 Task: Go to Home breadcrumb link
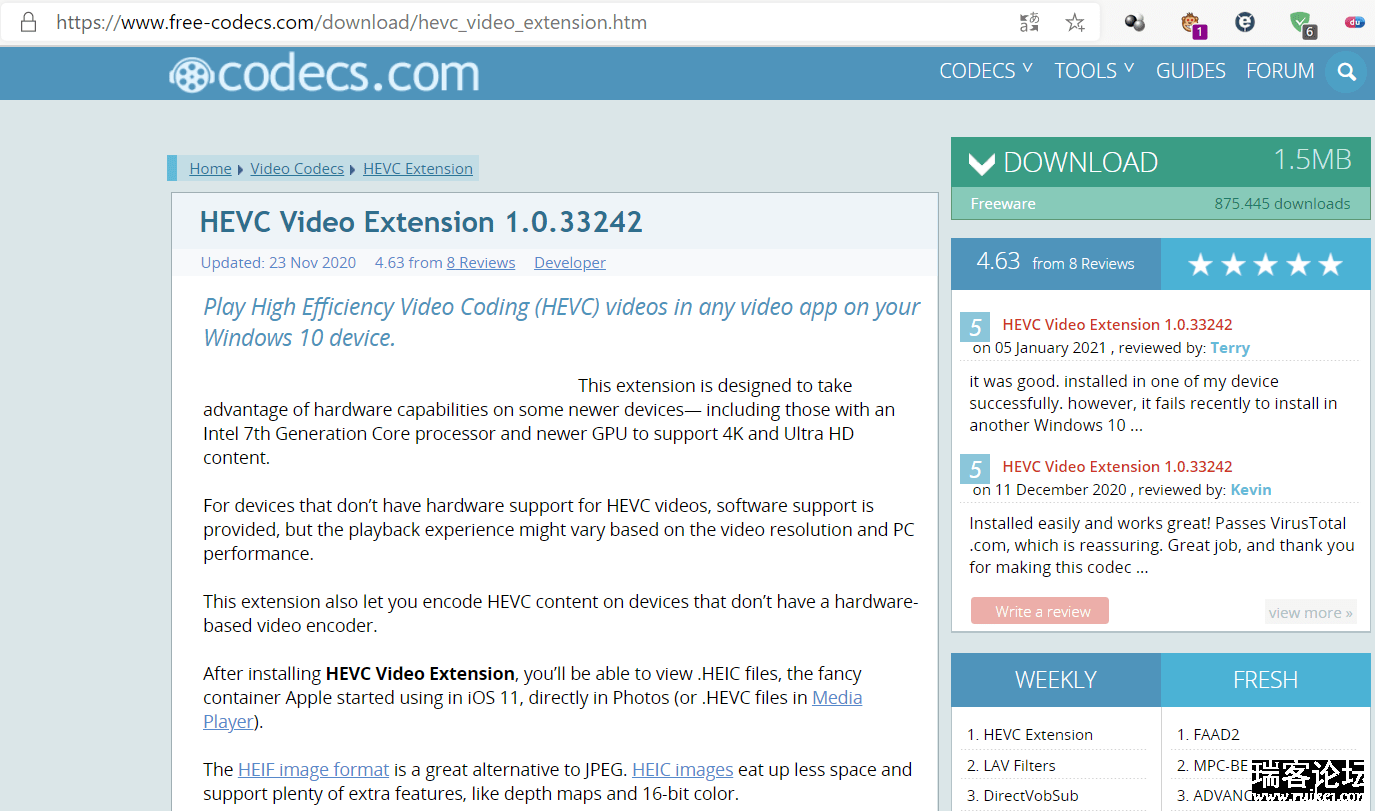point(210,168)
